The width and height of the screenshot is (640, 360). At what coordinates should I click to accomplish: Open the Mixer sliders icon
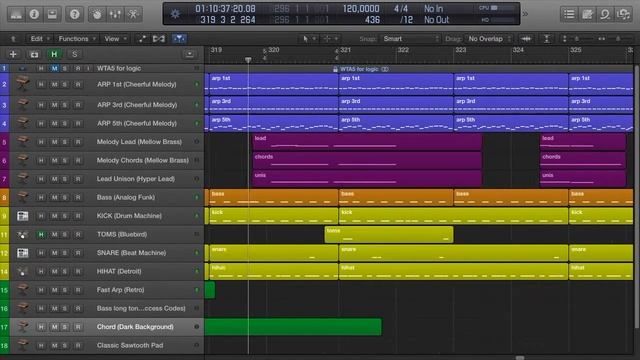(x=115, y=14)
